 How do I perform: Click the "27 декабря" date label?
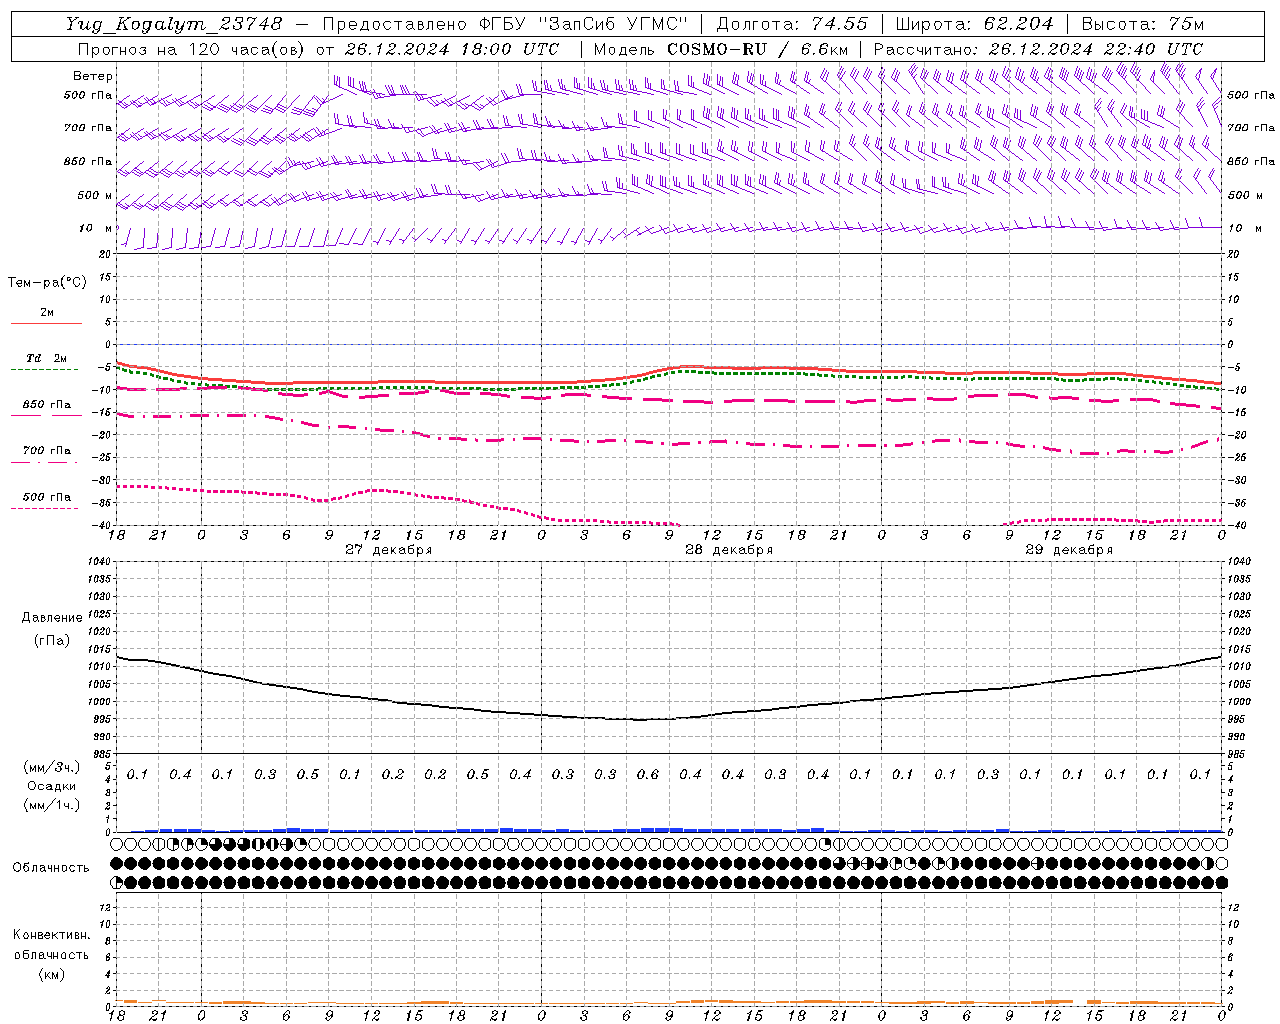point(389,550)
